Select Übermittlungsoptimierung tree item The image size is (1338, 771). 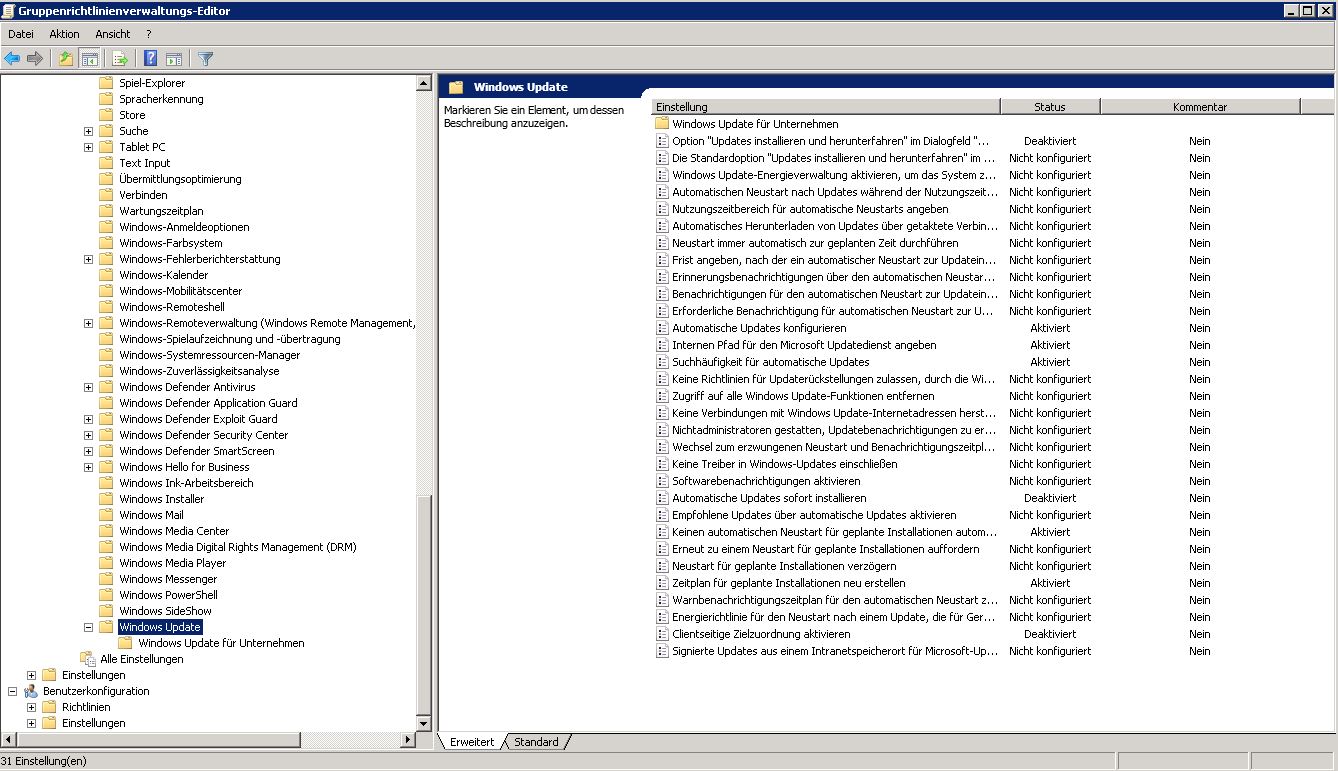coord(180,179)
